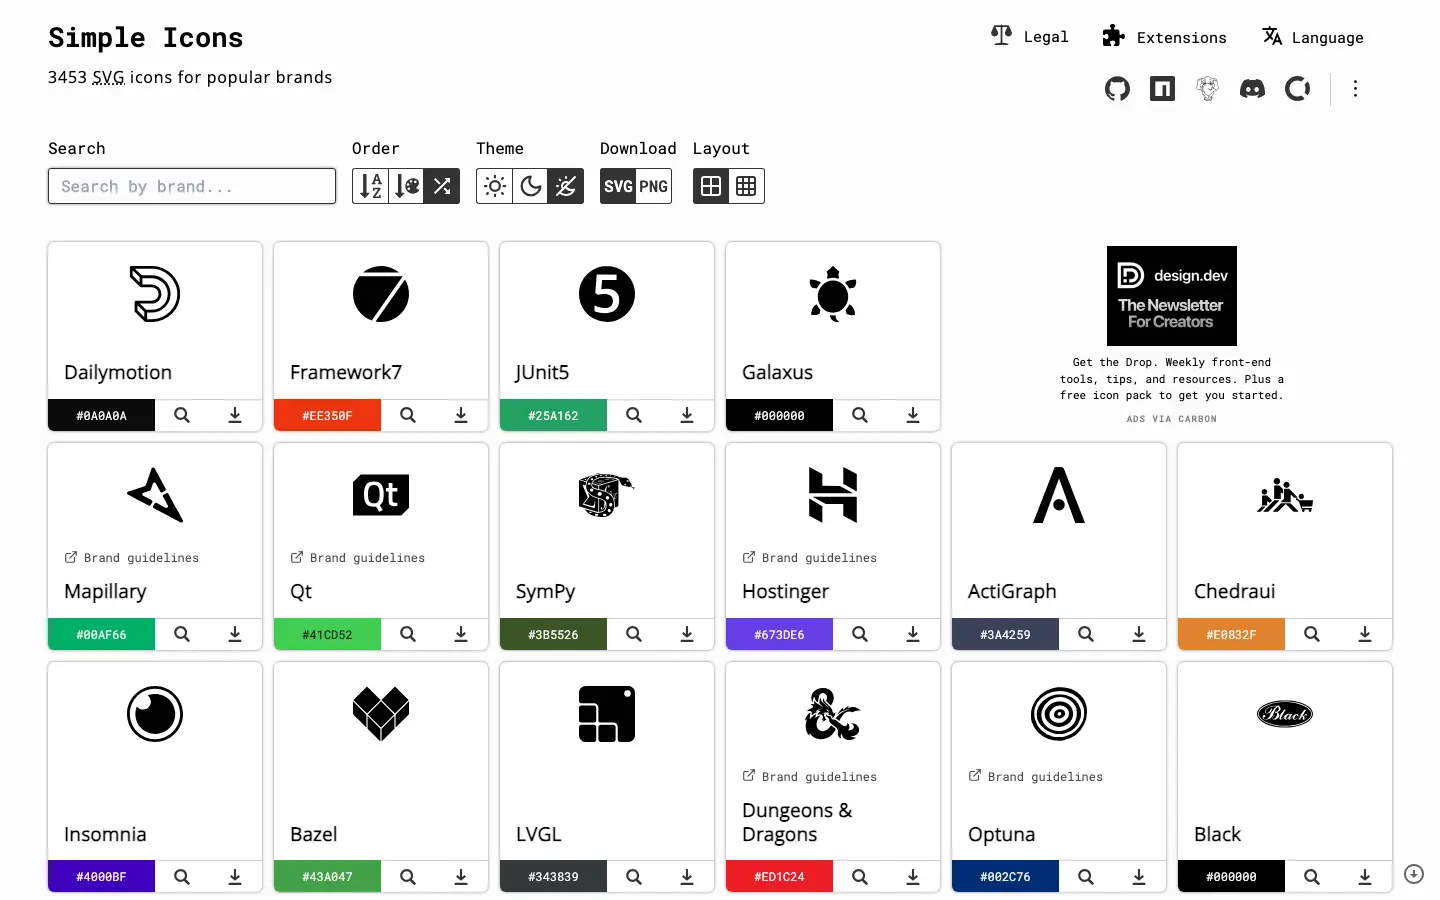Open the Extensions menu
This screenshot has height=900, width=1440.
[x=1164, y=37]
